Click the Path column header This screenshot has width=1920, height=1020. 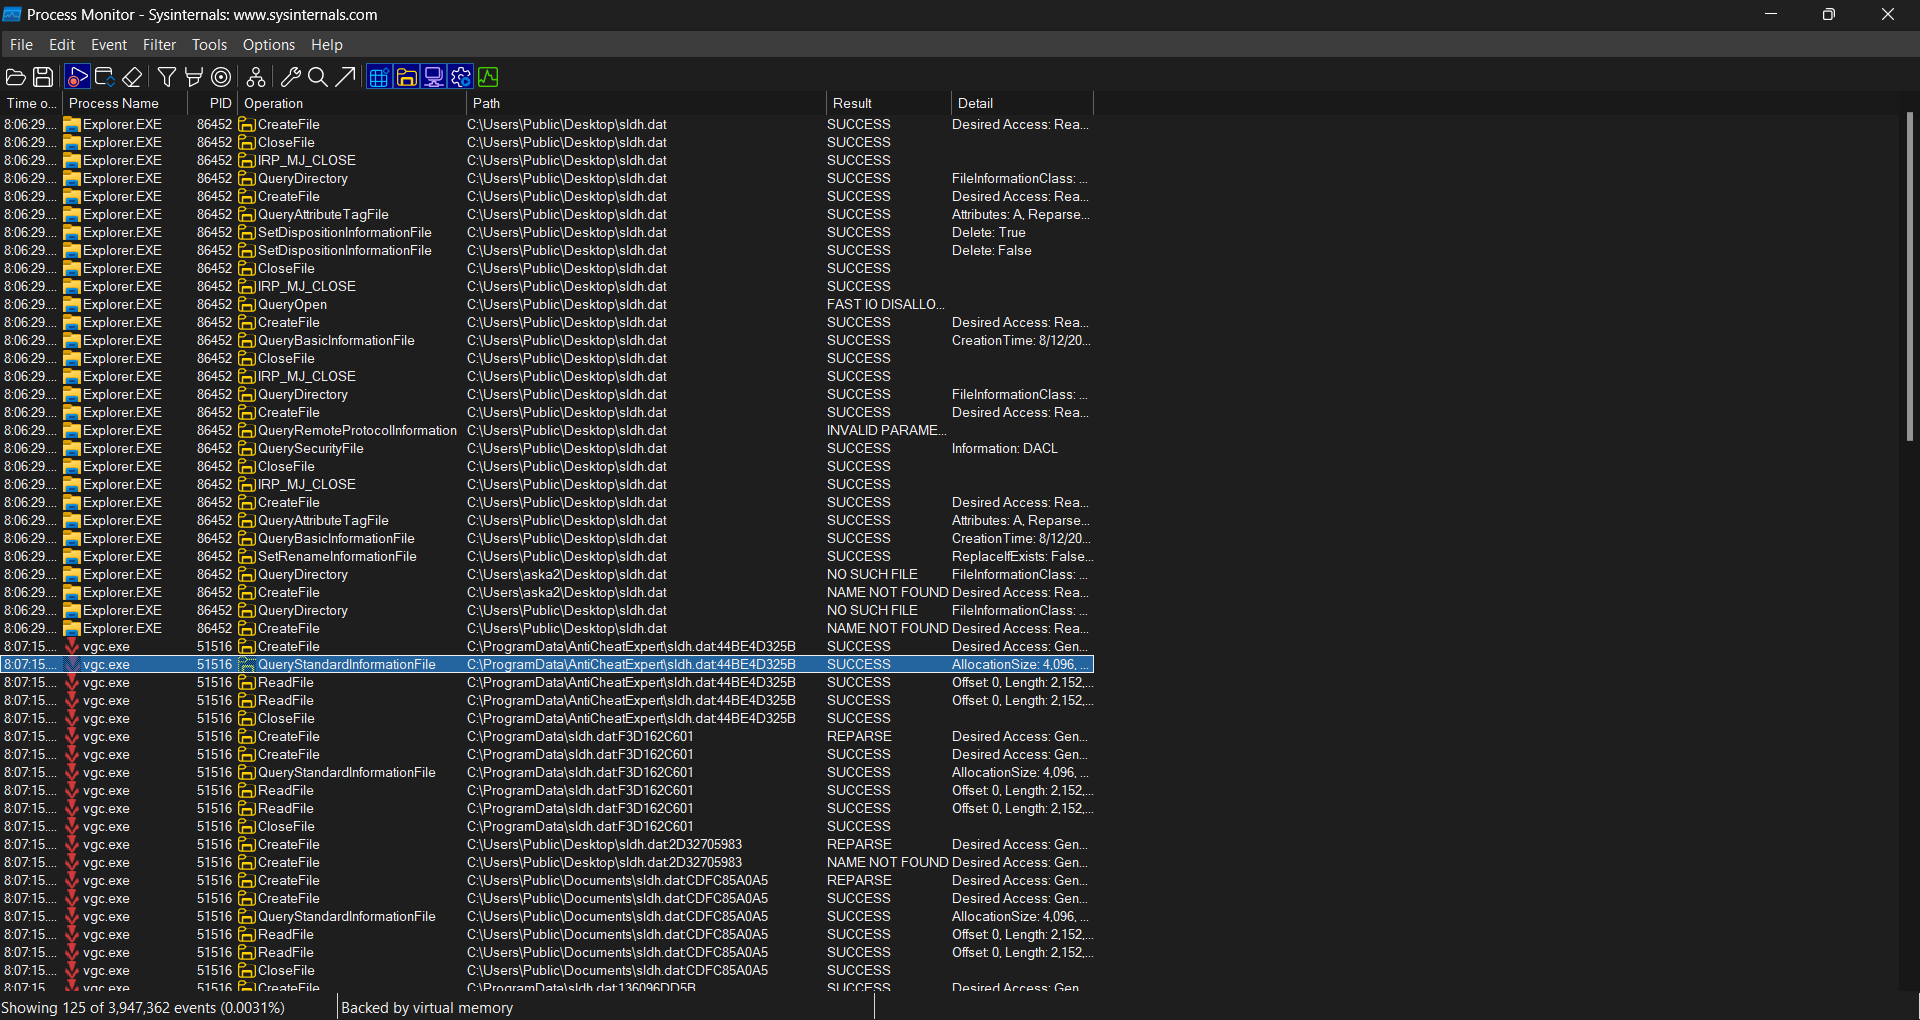pos(647,103)
